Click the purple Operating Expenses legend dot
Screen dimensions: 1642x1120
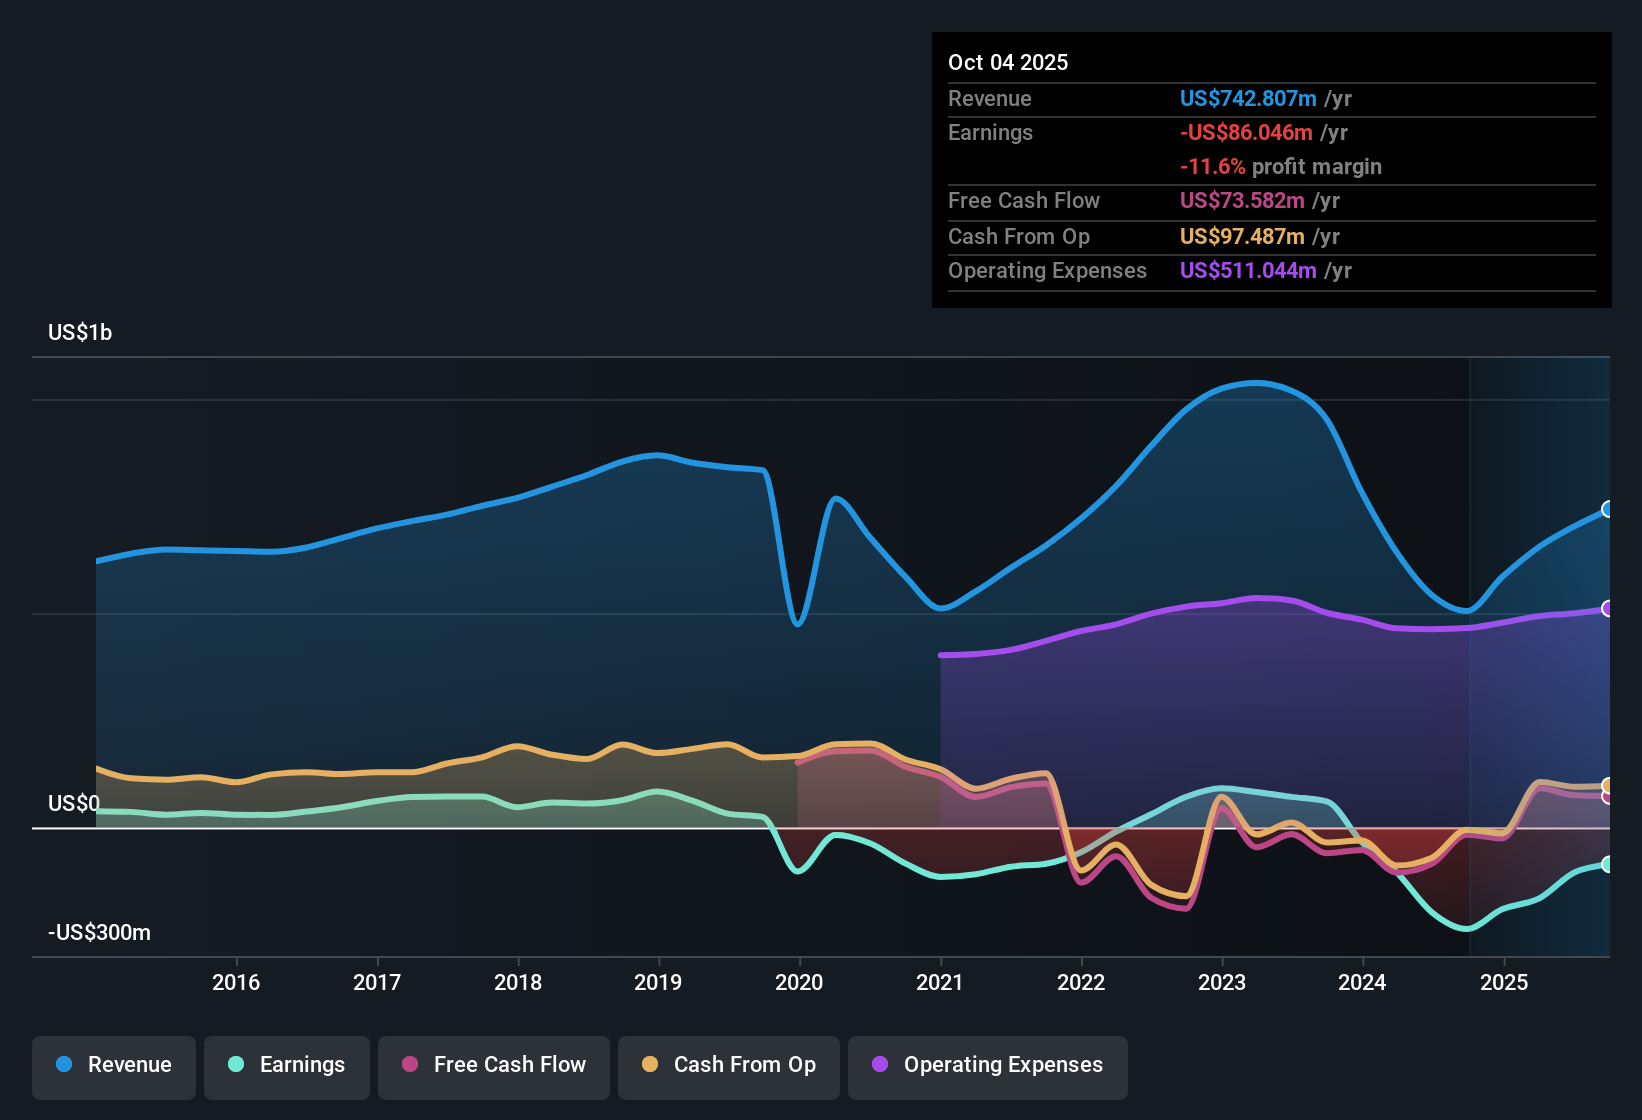pos(879,1065)
